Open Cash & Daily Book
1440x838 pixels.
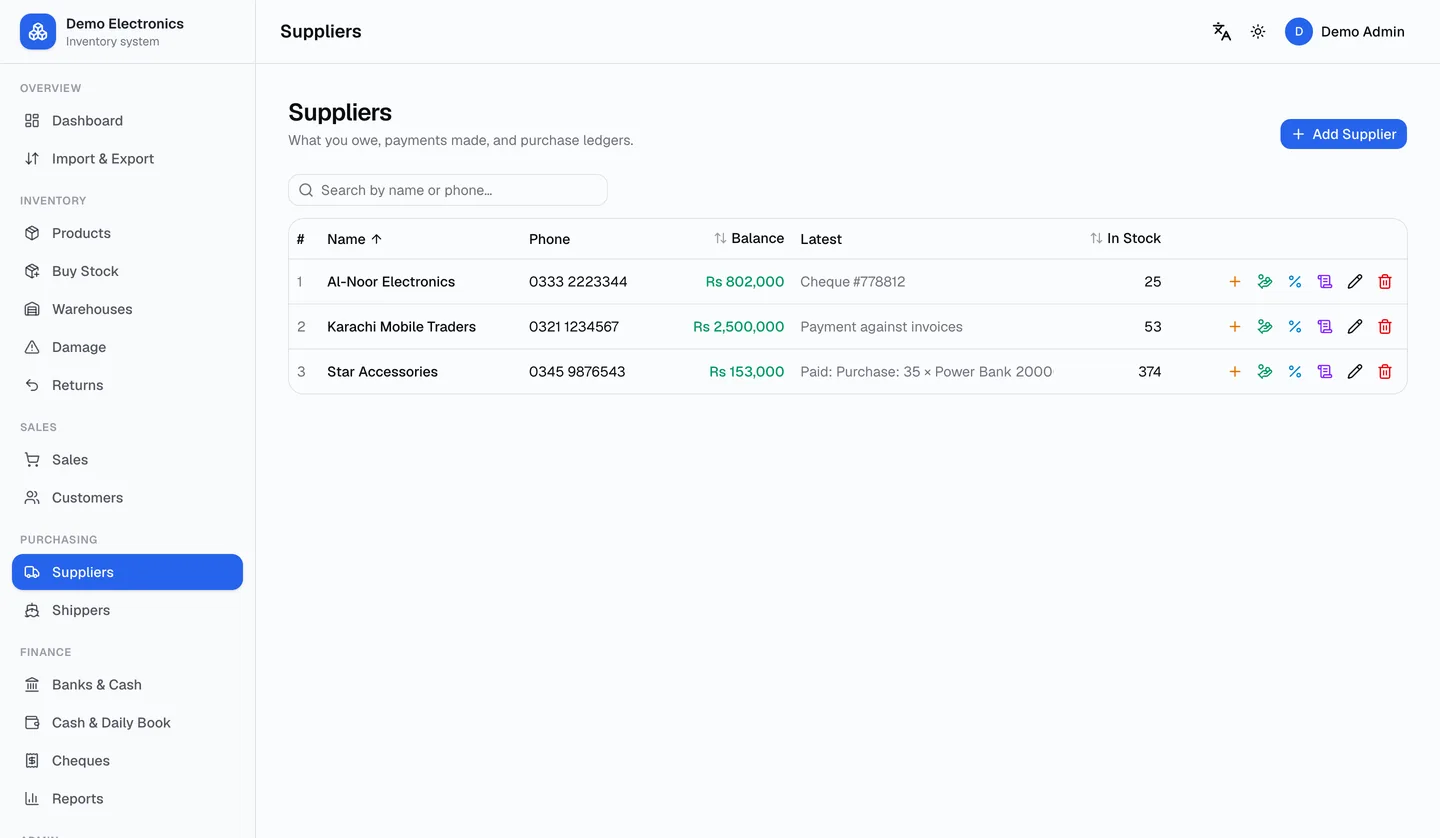click(127, 723)
